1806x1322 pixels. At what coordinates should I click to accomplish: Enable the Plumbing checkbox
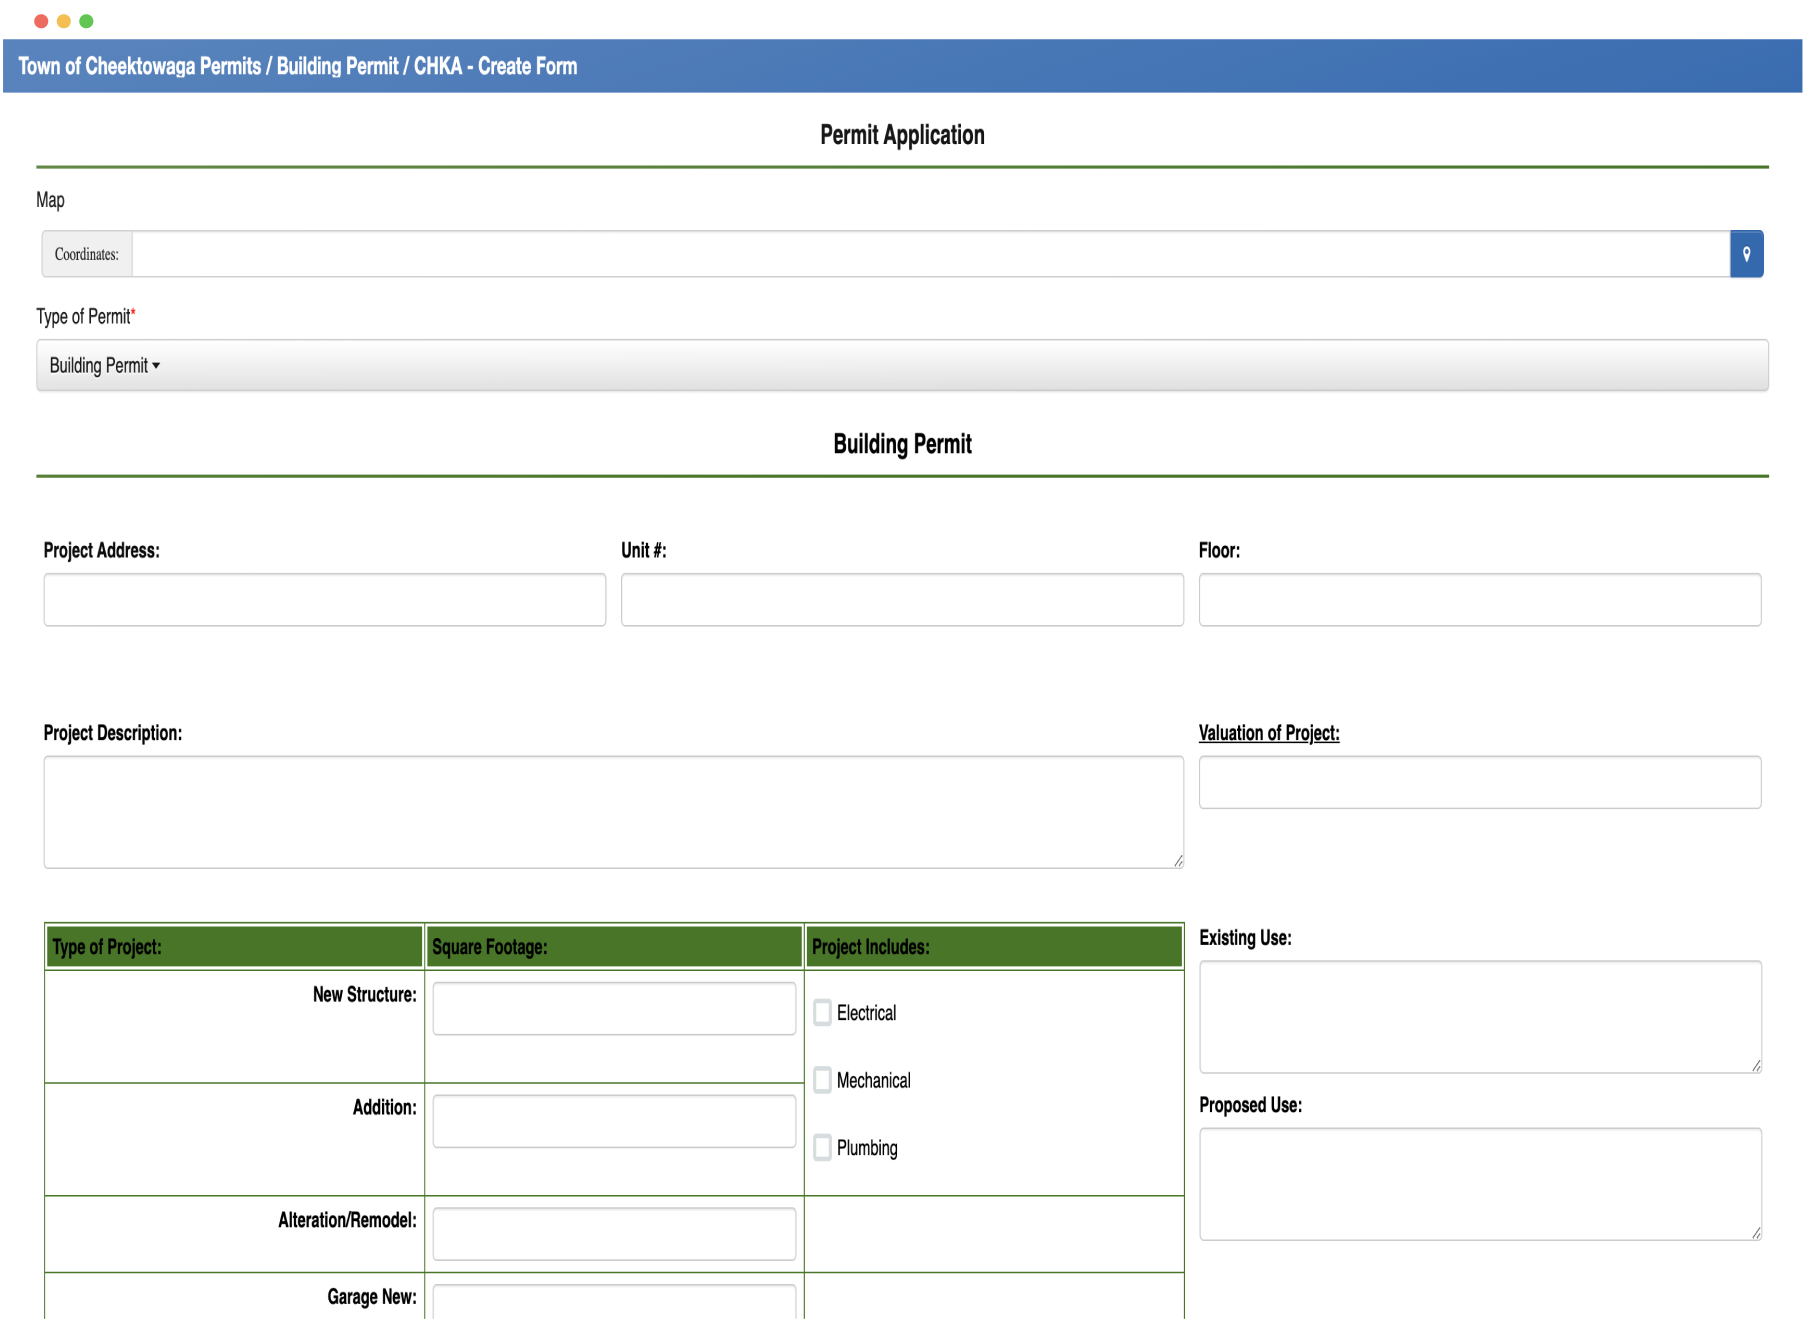[x=823, y=1147]
